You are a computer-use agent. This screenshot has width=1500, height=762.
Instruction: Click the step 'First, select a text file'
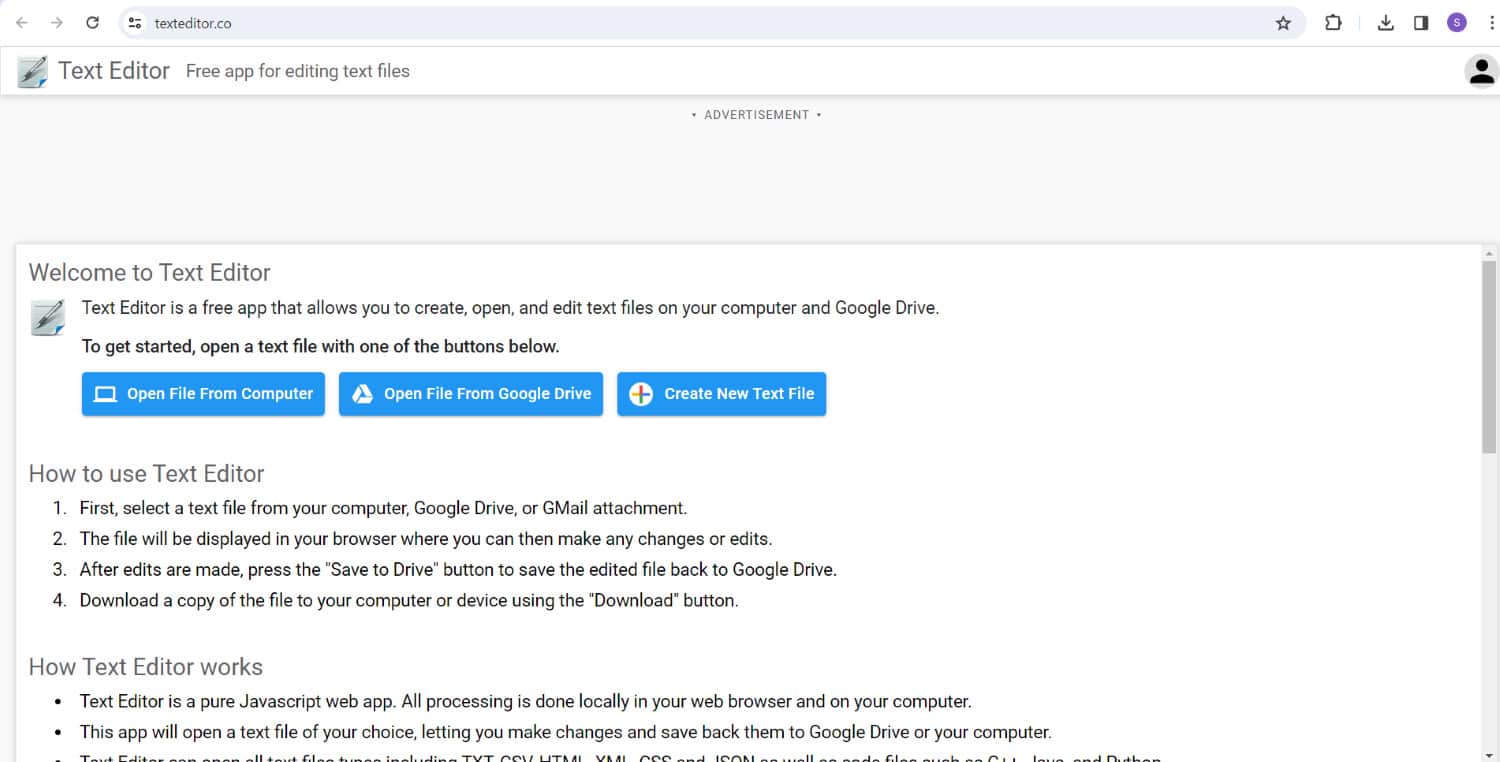click(x=384, y=508)
